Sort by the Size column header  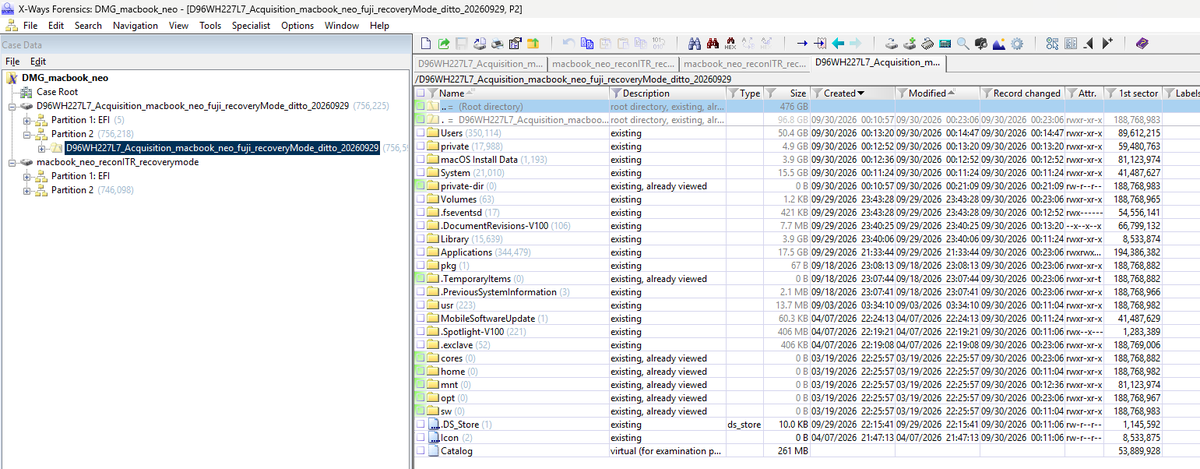(x=793, y=93)
